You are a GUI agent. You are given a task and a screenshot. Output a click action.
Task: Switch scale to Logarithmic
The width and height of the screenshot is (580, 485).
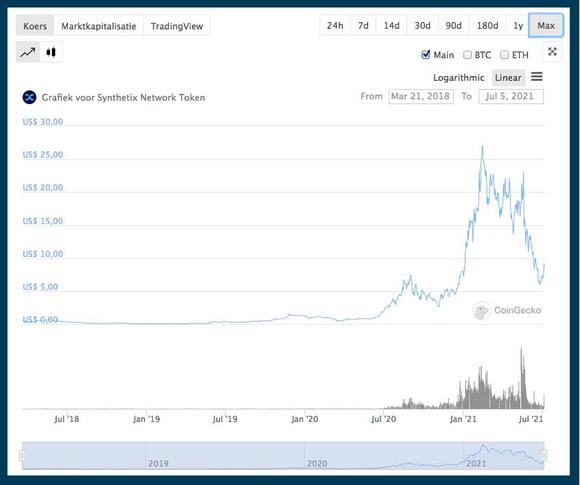(x=458, y=78)
